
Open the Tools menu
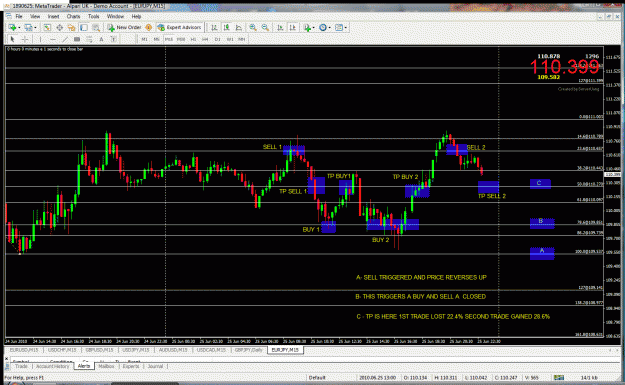click(94, 16)
